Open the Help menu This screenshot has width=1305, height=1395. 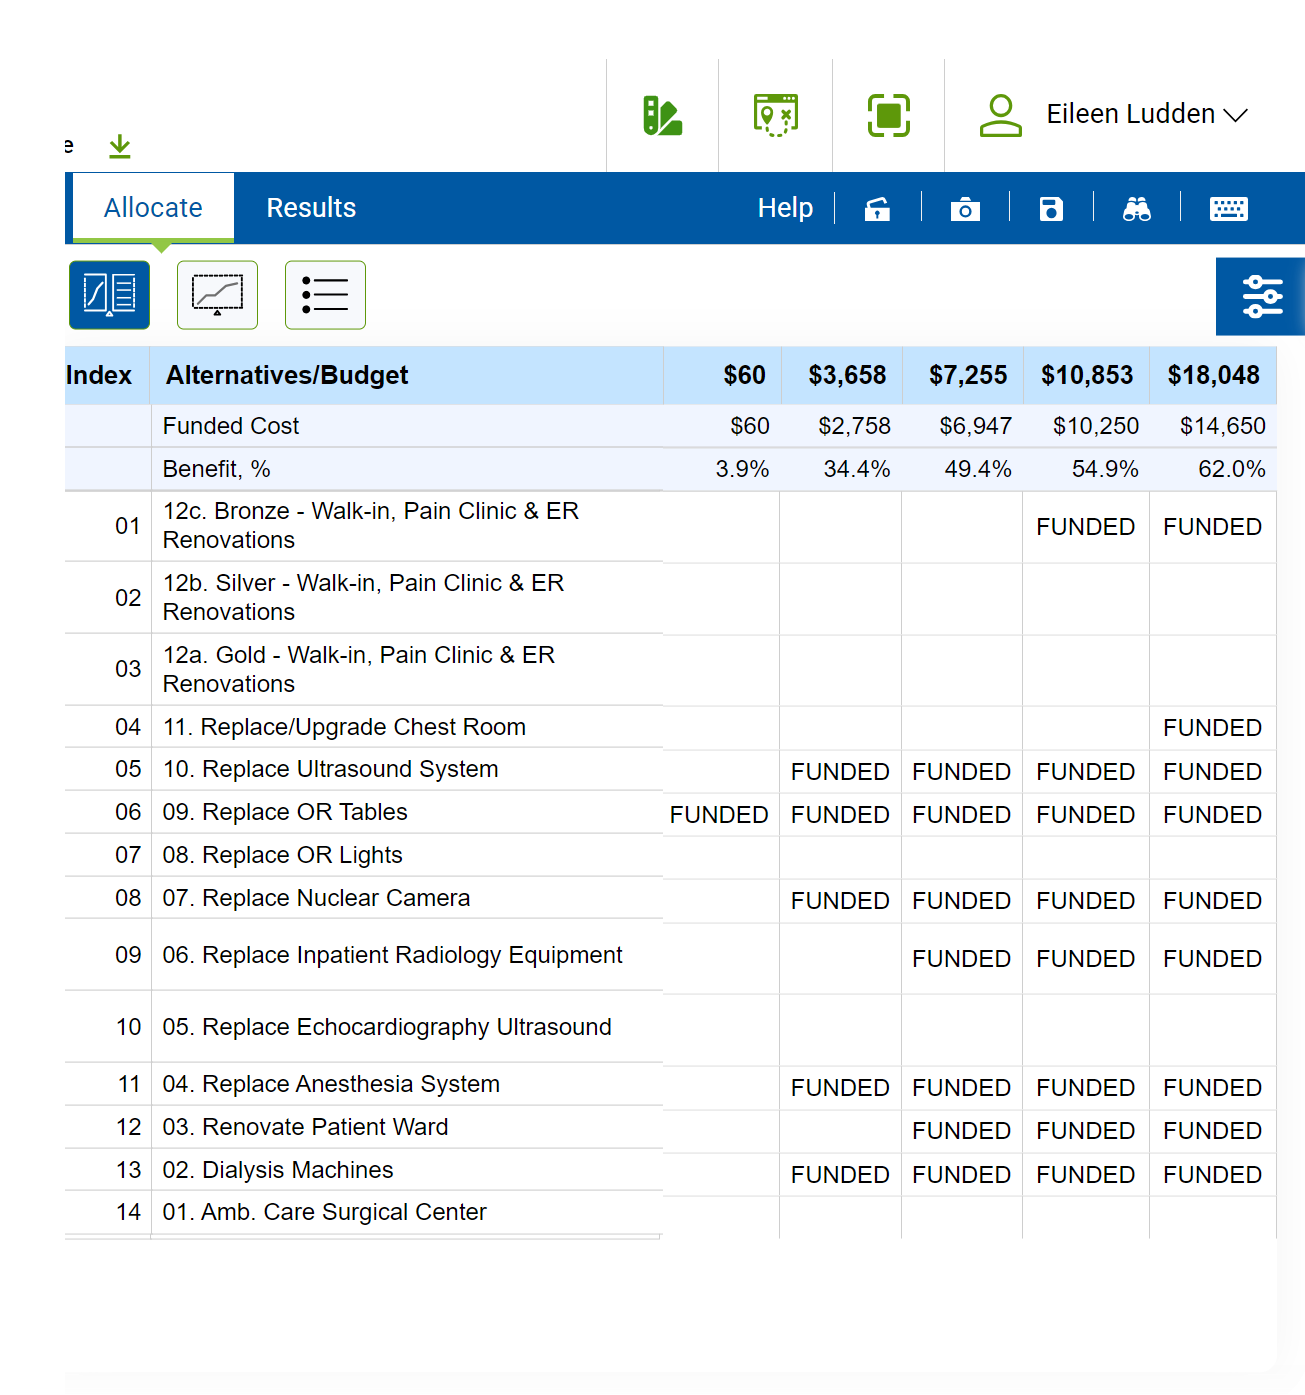pos(785,208)
